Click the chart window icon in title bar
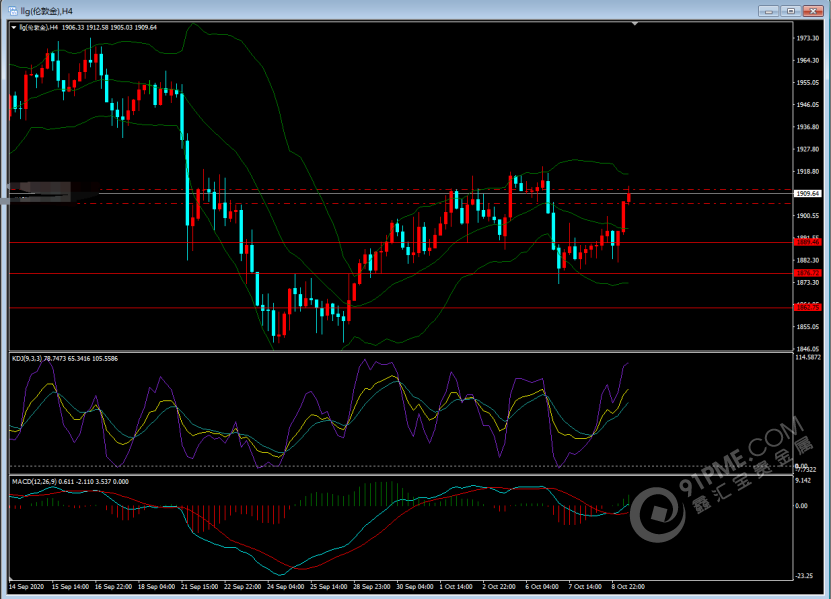Screen dimensions: 831x599 pyautogui.click(x=13, y=11)
